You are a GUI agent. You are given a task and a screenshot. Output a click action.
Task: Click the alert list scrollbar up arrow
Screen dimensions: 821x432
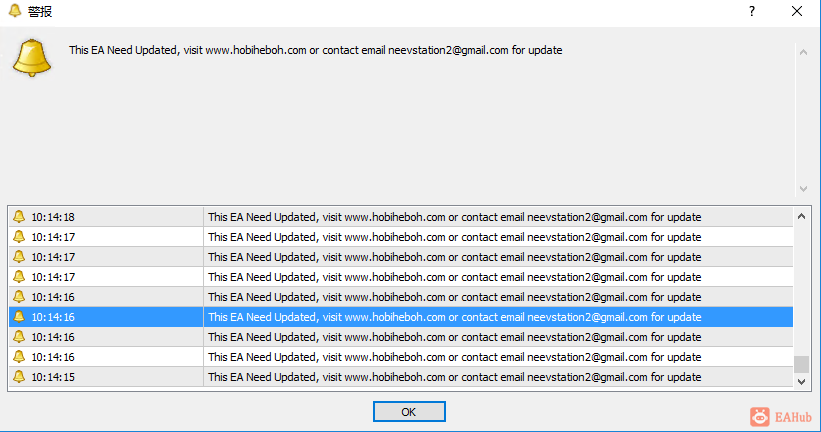[x=801, y=215]
